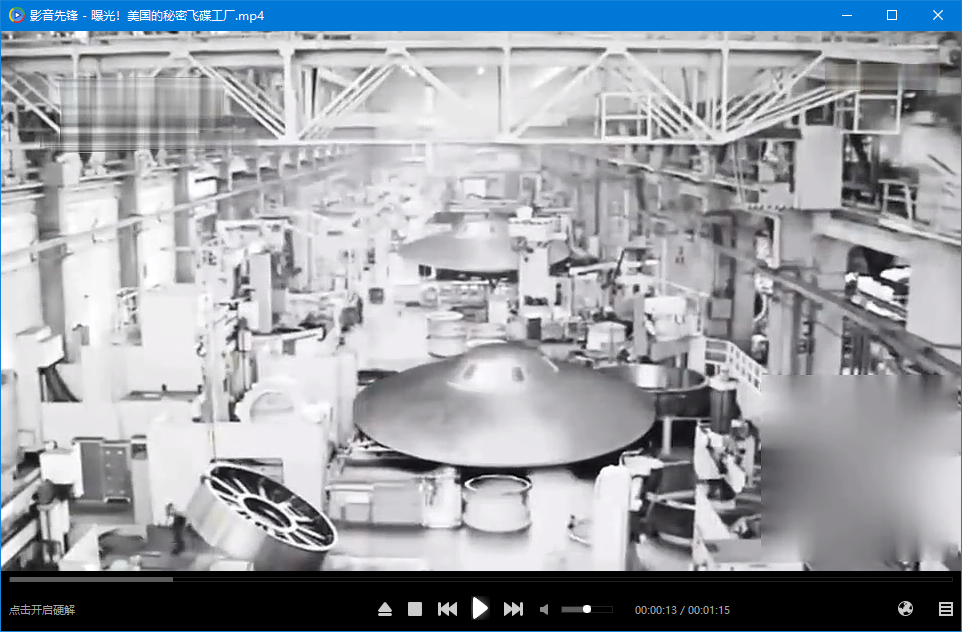
Task: Skip to the next video
Action: coord(513,609)
